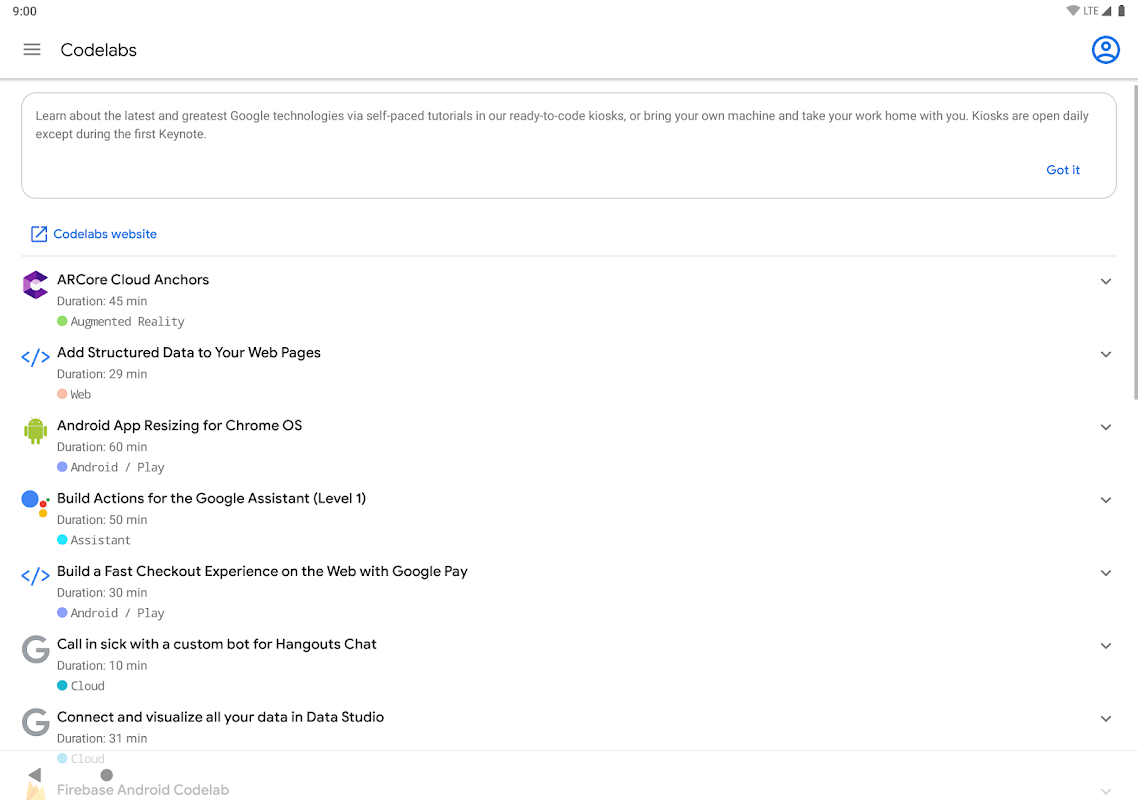Viewport: 1138px width, 800px height.
Task: Click the info card description text
Action: [562, 125]
